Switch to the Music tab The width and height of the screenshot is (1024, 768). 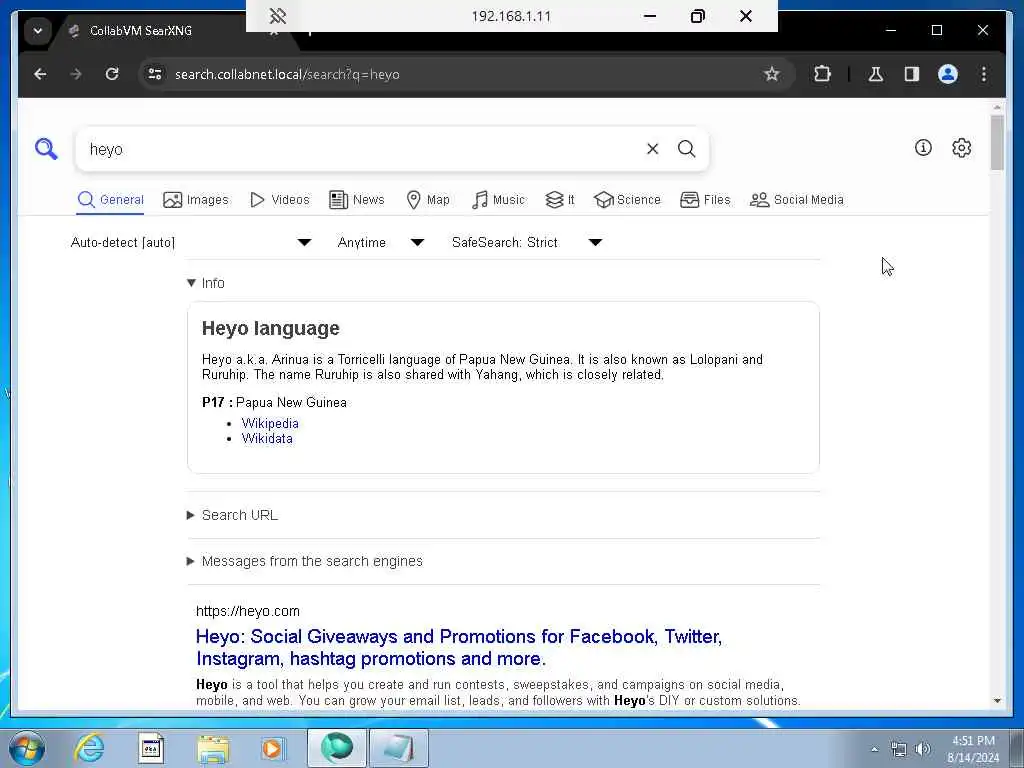coord(498,200)
